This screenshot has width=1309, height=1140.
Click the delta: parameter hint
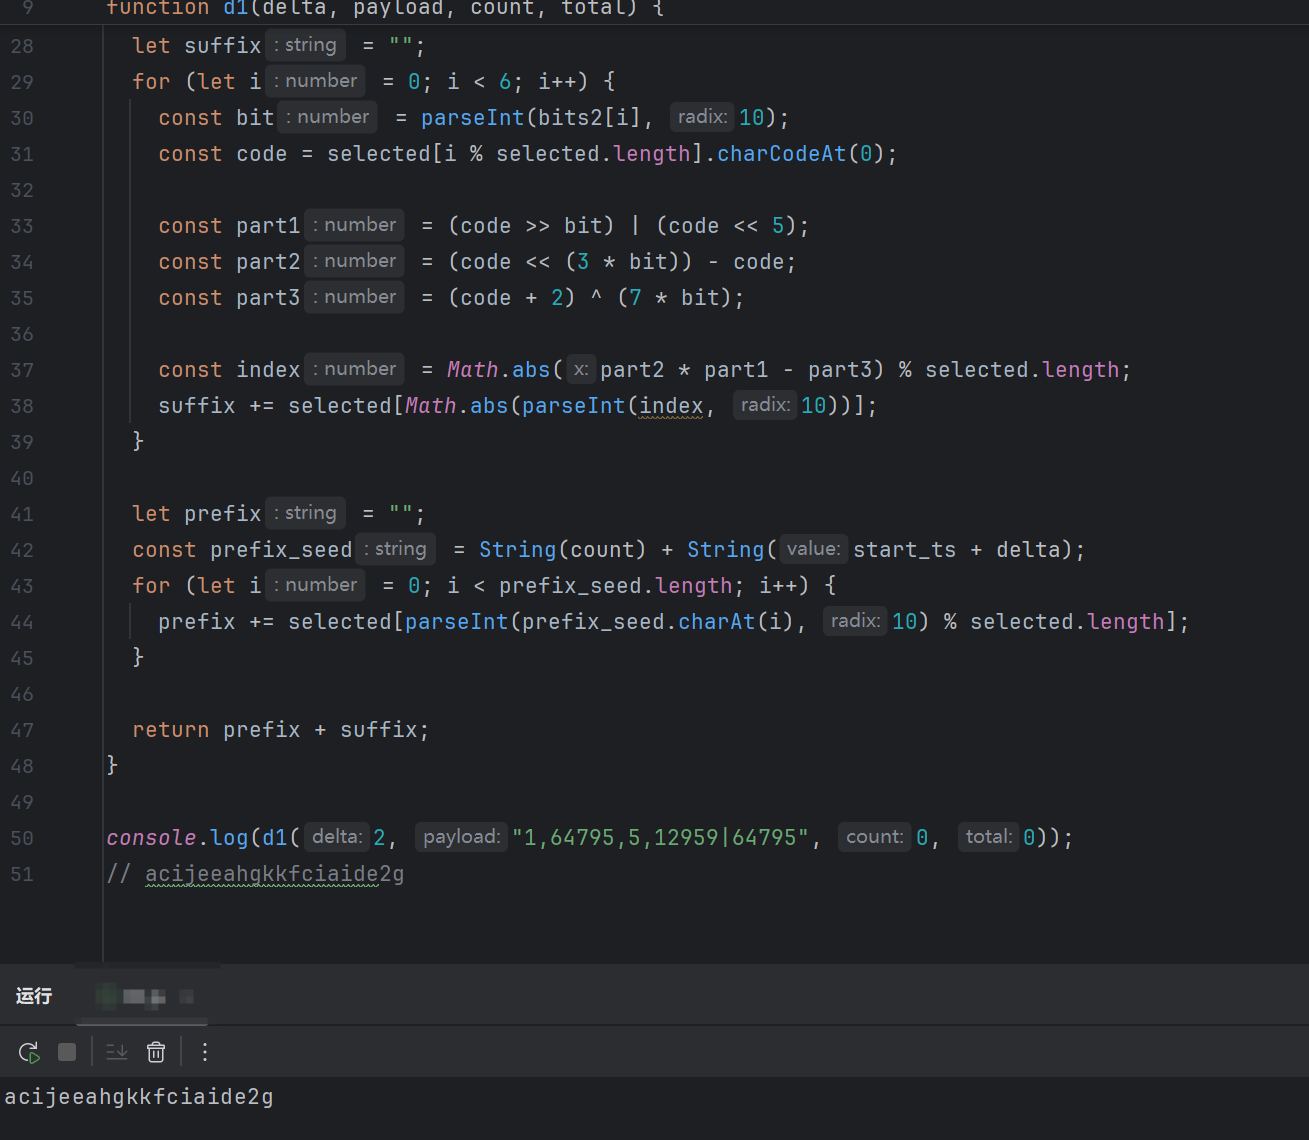[x=337, y=837]
